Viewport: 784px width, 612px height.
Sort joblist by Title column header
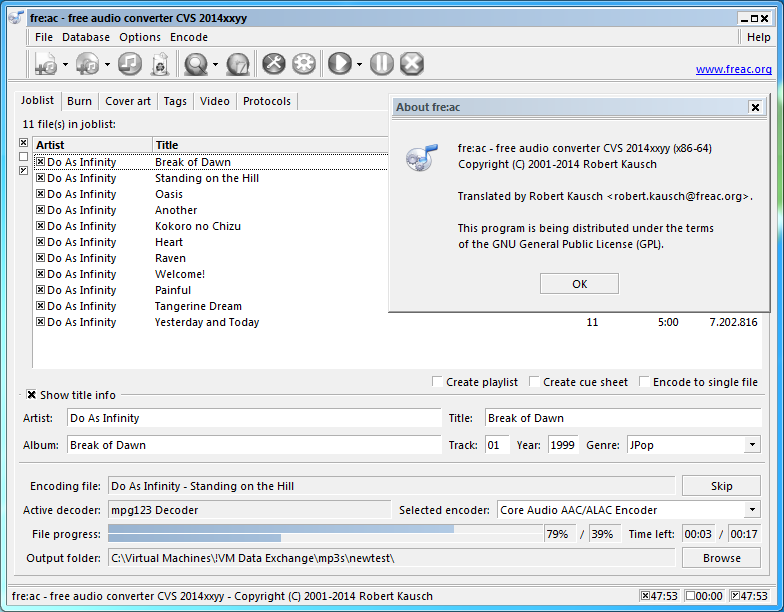pyautogui.click(x=270, y=144)
